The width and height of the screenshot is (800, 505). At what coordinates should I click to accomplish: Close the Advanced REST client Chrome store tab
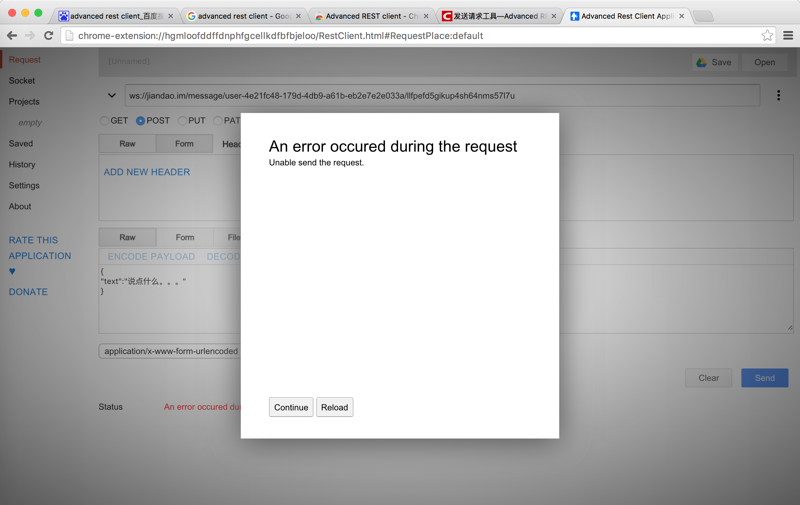pyautogui.click(x=426, y=16)
